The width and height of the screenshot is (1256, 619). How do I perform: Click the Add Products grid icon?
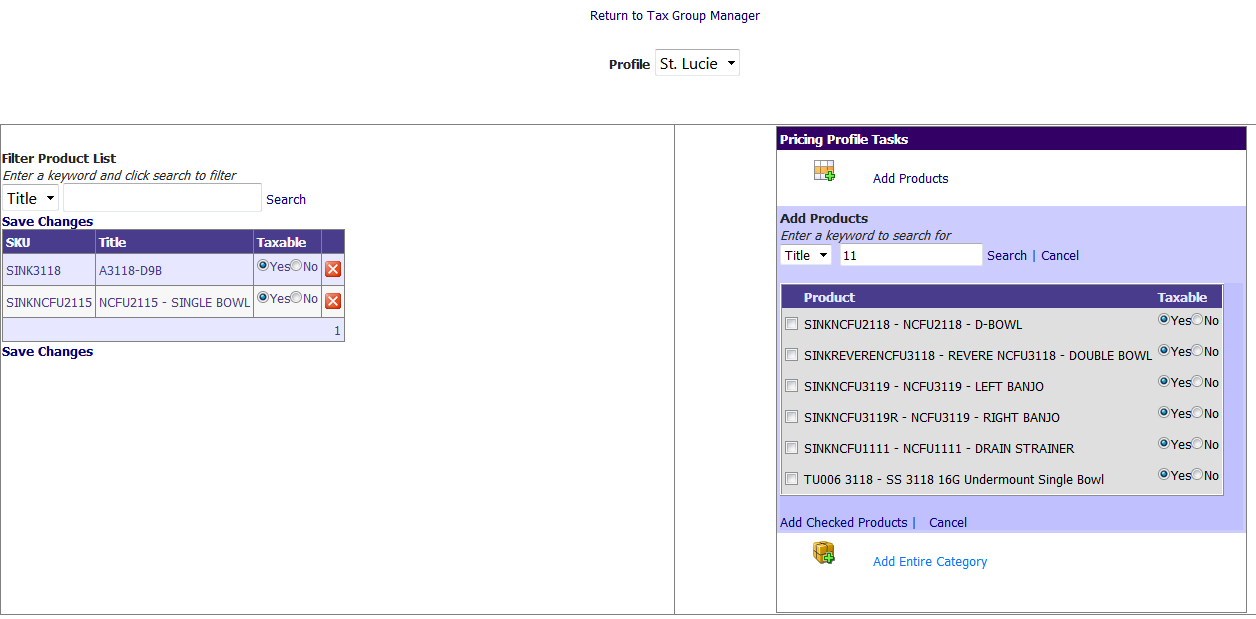tap(824, 171)
